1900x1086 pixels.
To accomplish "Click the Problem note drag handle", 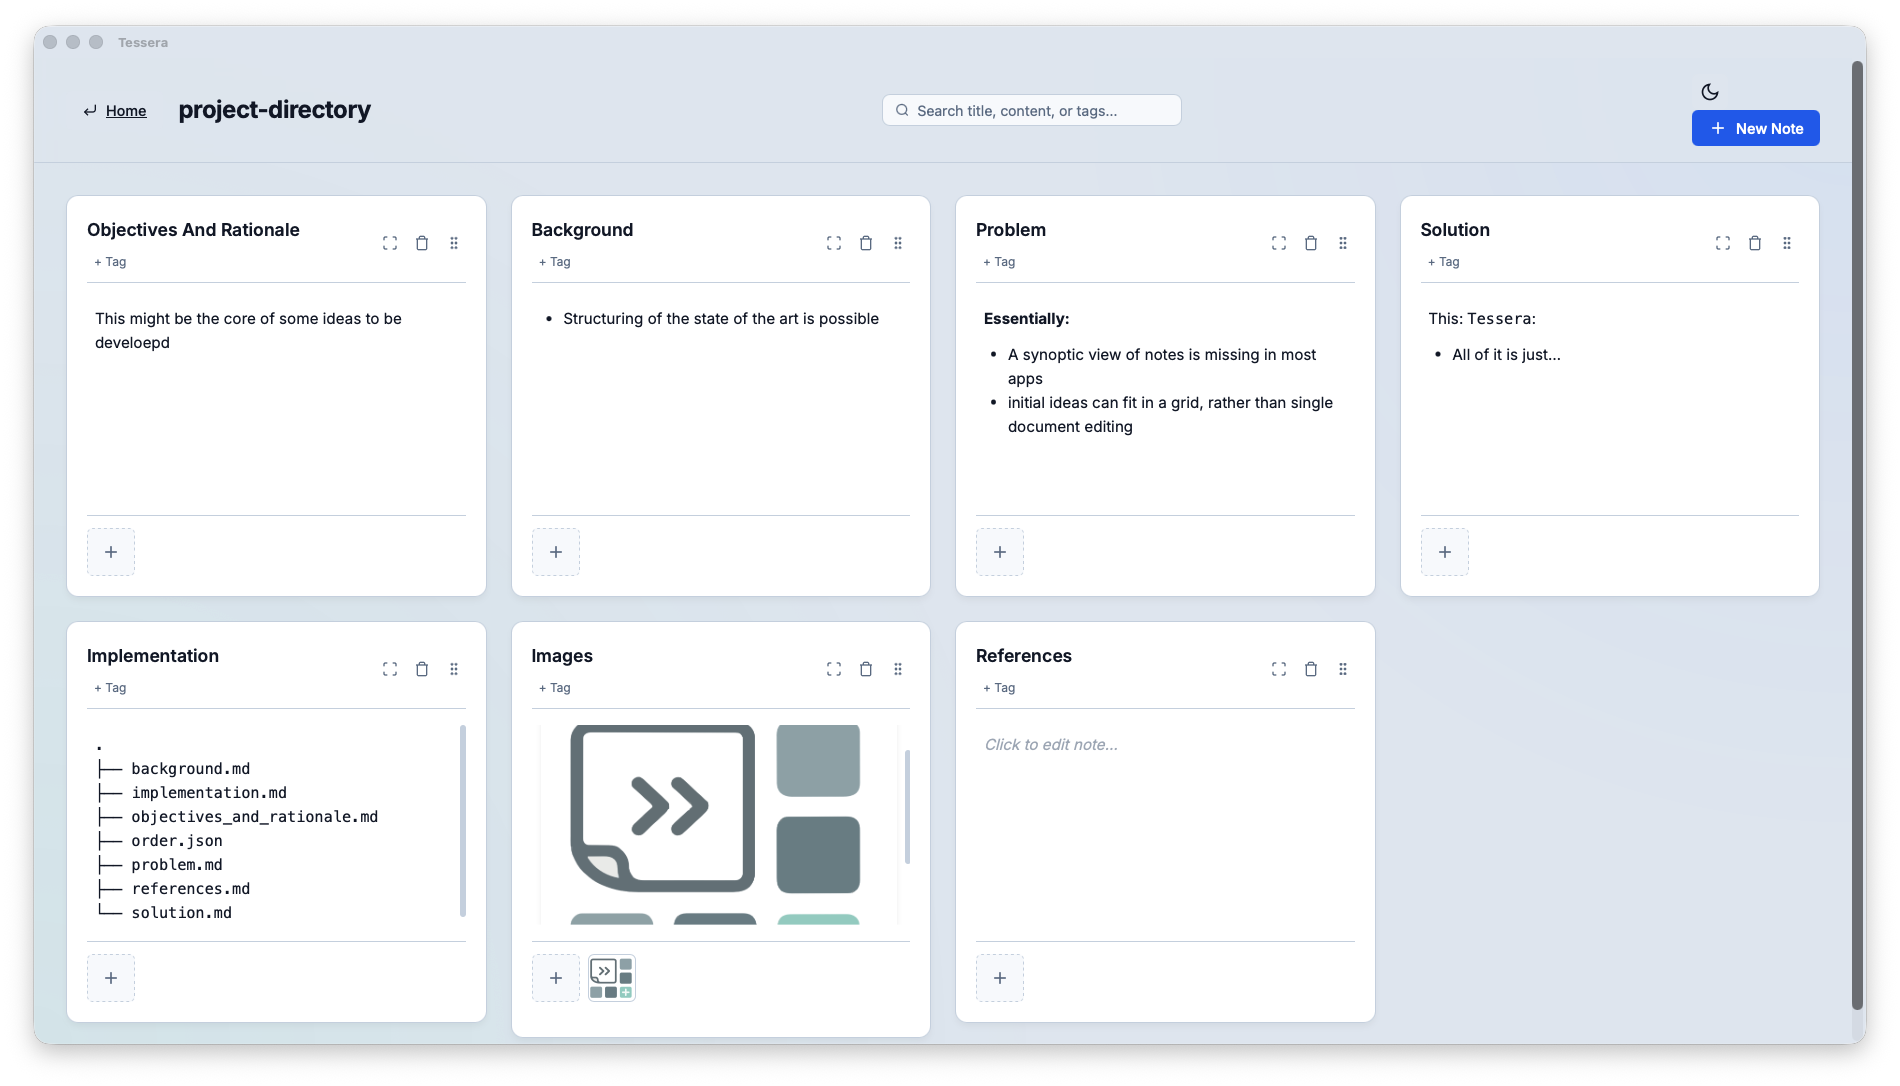I will 1343,243.
